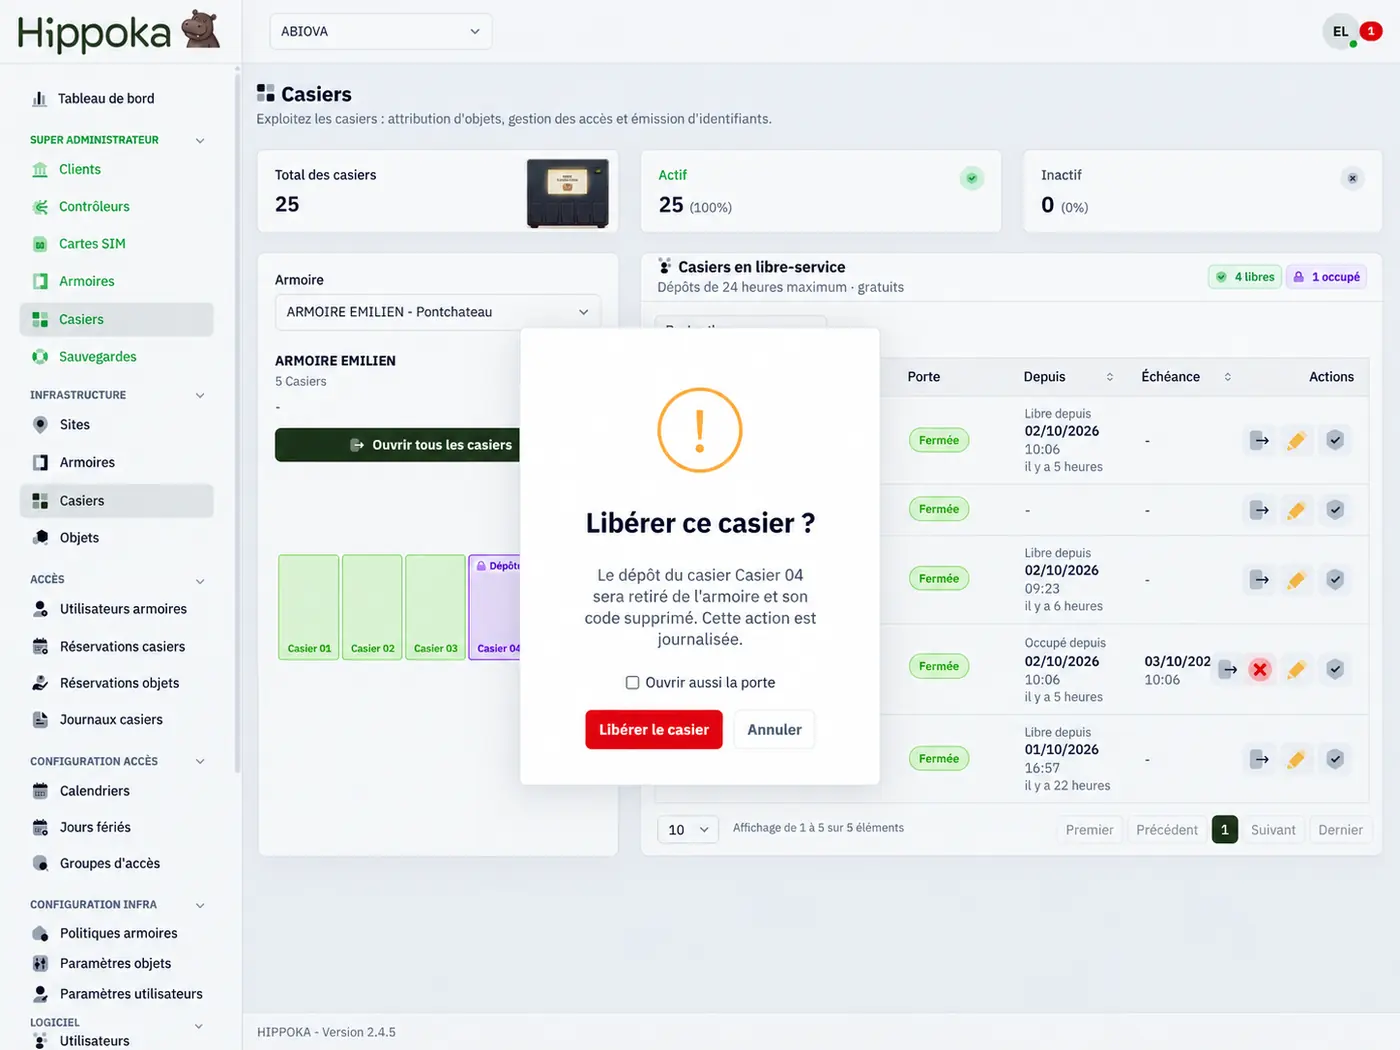Click red release icon in occupied row
Viewport: 1400px width, 1050px height.
pyautogui.click(x=1260, y=669)
